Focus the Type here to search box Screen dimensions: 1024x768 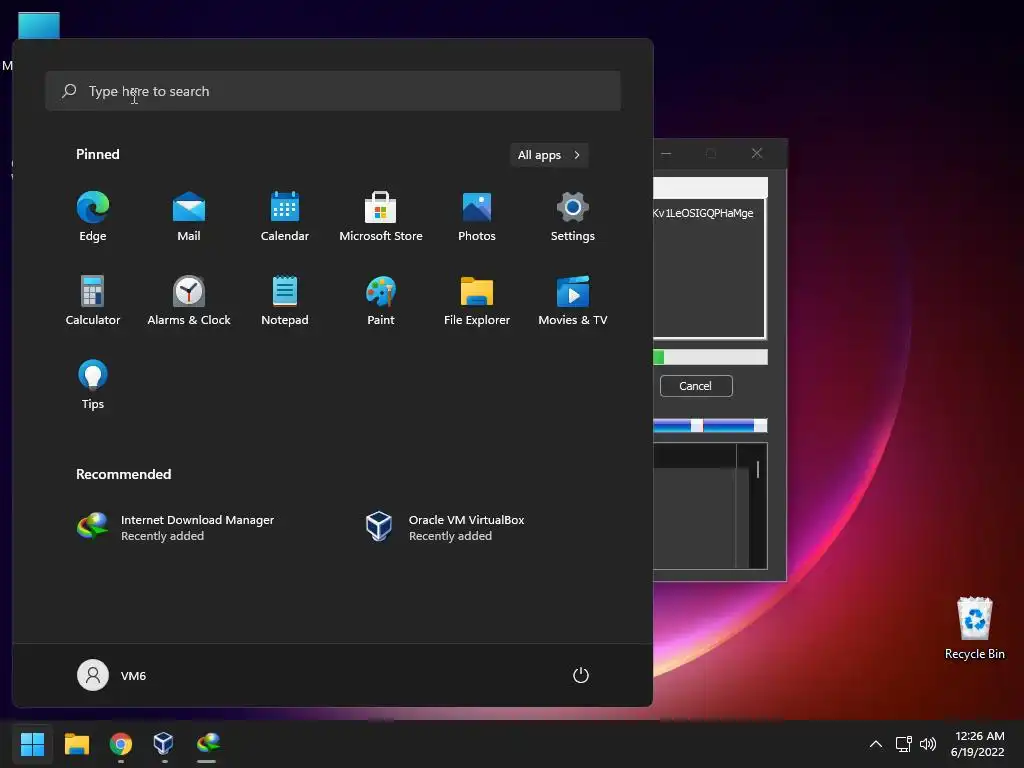tap(333, 91)
